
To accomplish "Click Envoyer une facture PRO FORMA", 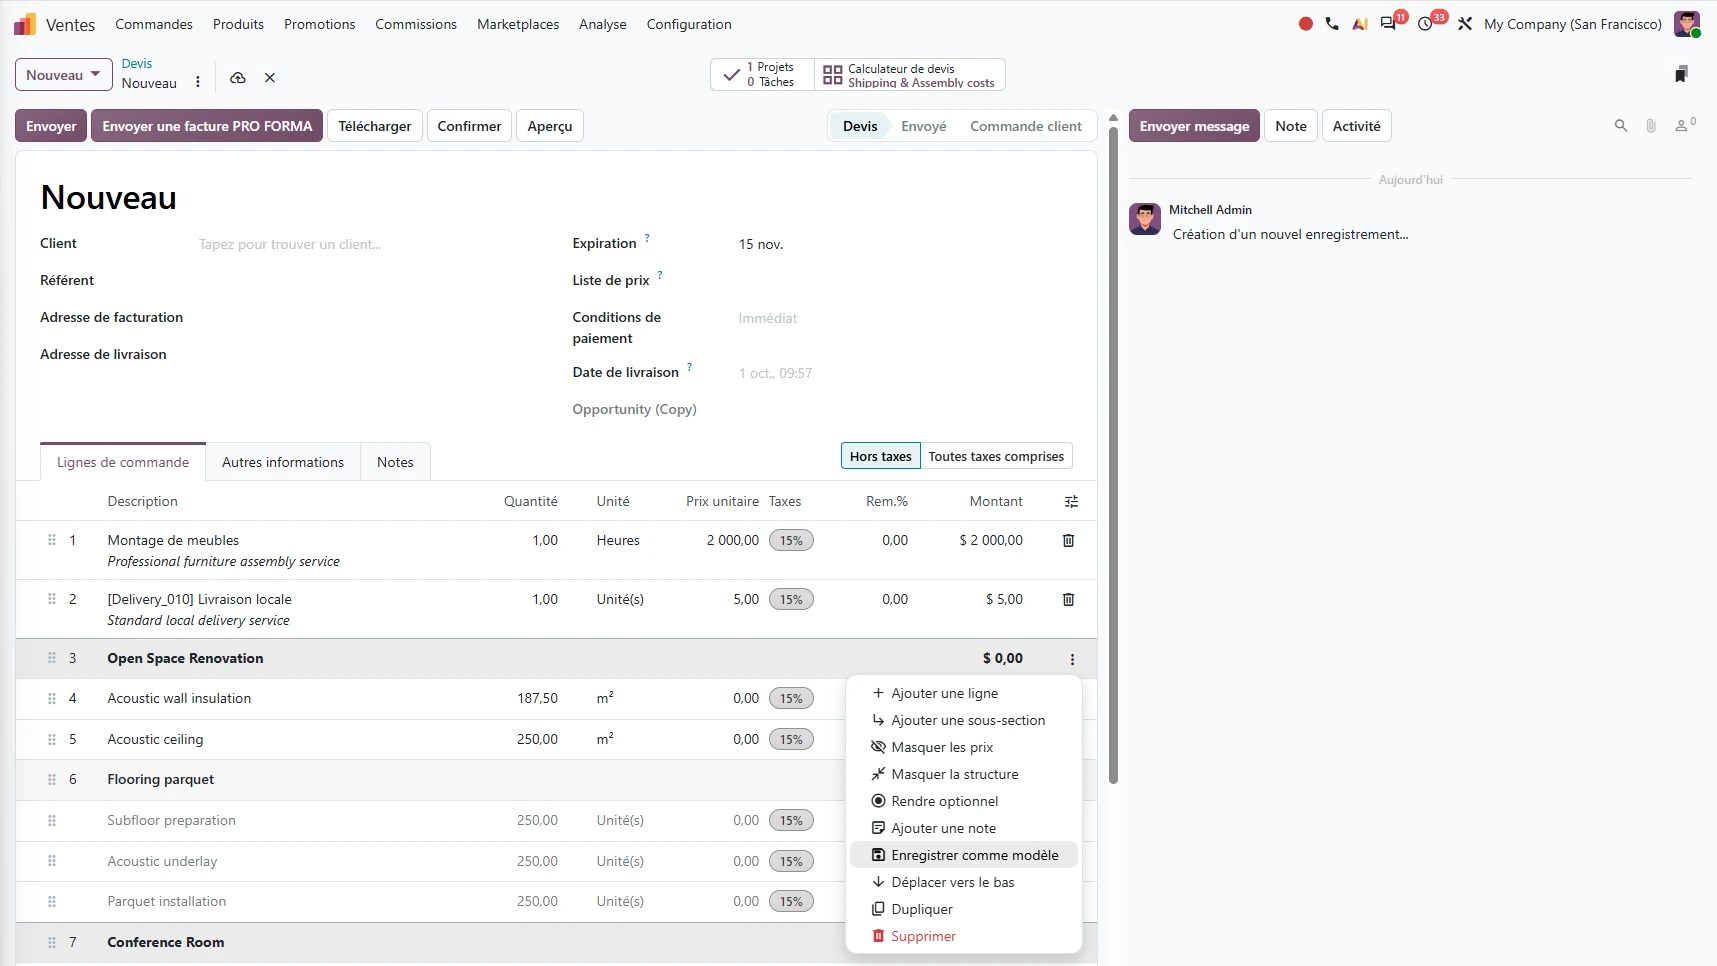I will 207,126.
